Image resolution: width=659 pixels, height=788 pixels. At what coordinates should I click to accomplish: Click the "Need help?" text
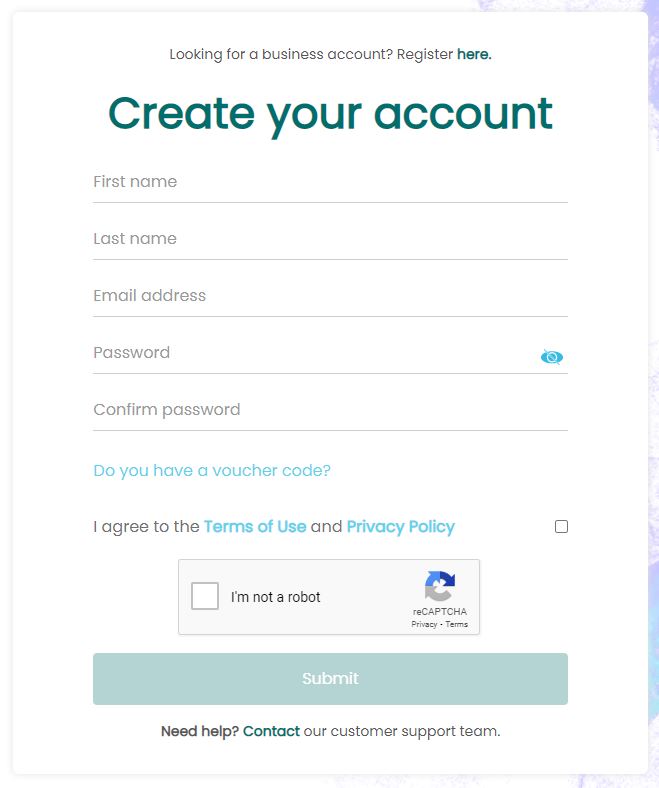click(200, 731)
